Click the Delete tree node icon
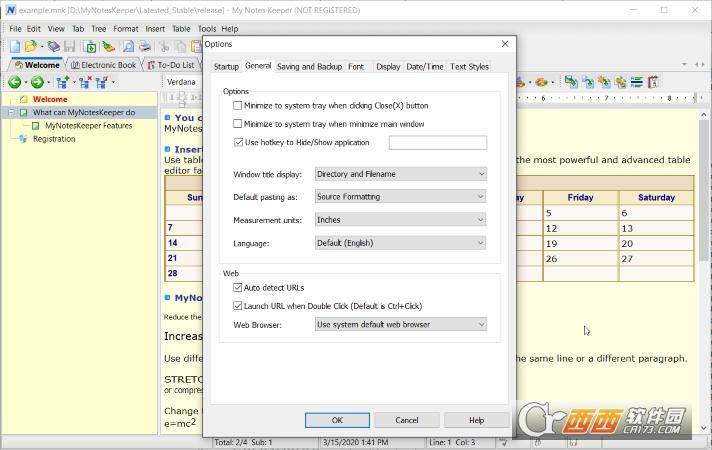 tap(84, 82)
